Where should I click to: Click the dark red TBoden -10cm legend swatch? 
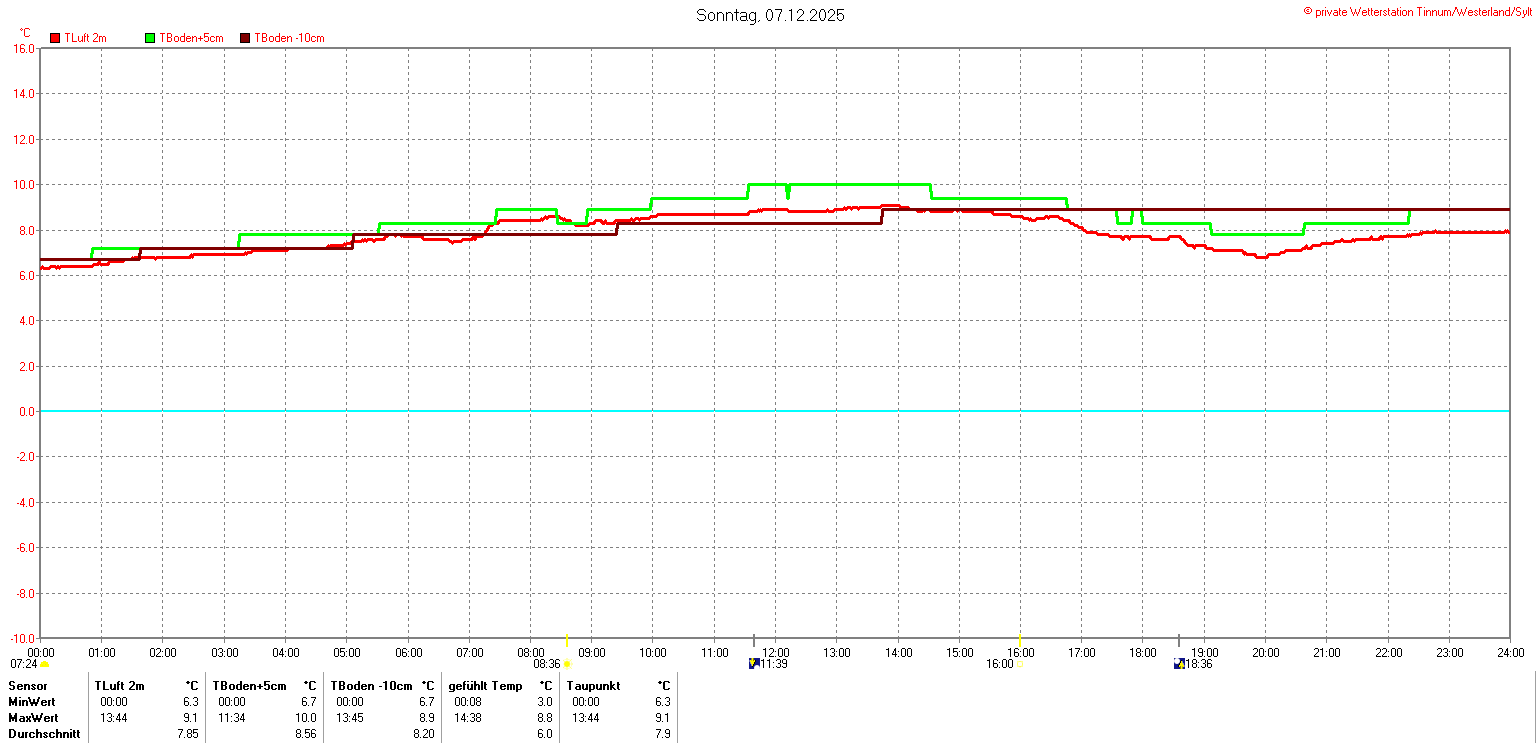(x=245, y=38)
